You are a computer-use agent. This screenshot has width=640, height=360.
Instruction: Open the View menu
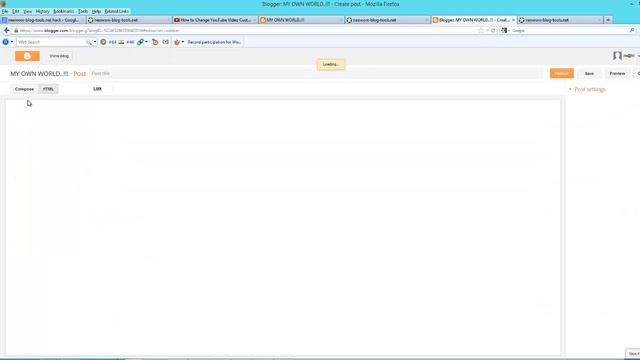27,11
